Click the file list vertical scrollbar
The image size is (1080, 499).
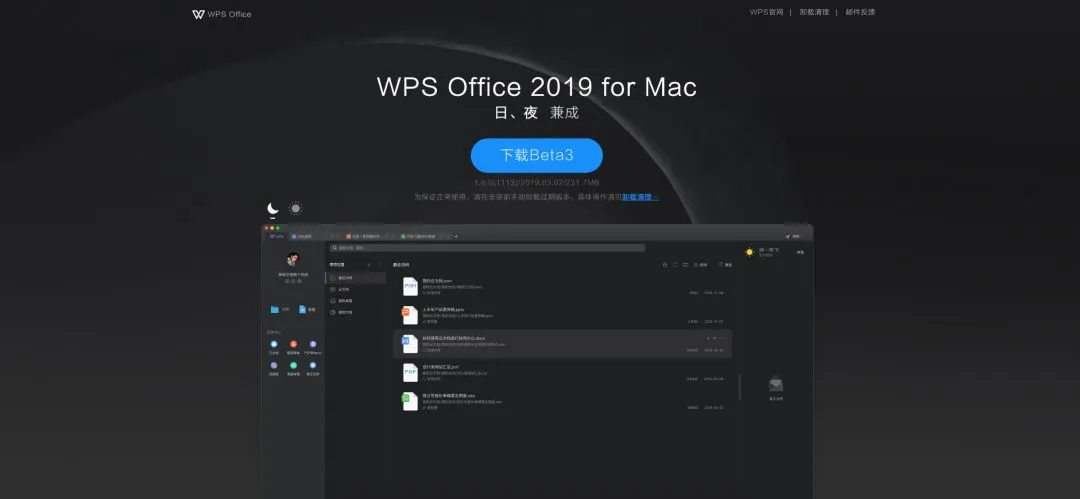click(740, 387)
